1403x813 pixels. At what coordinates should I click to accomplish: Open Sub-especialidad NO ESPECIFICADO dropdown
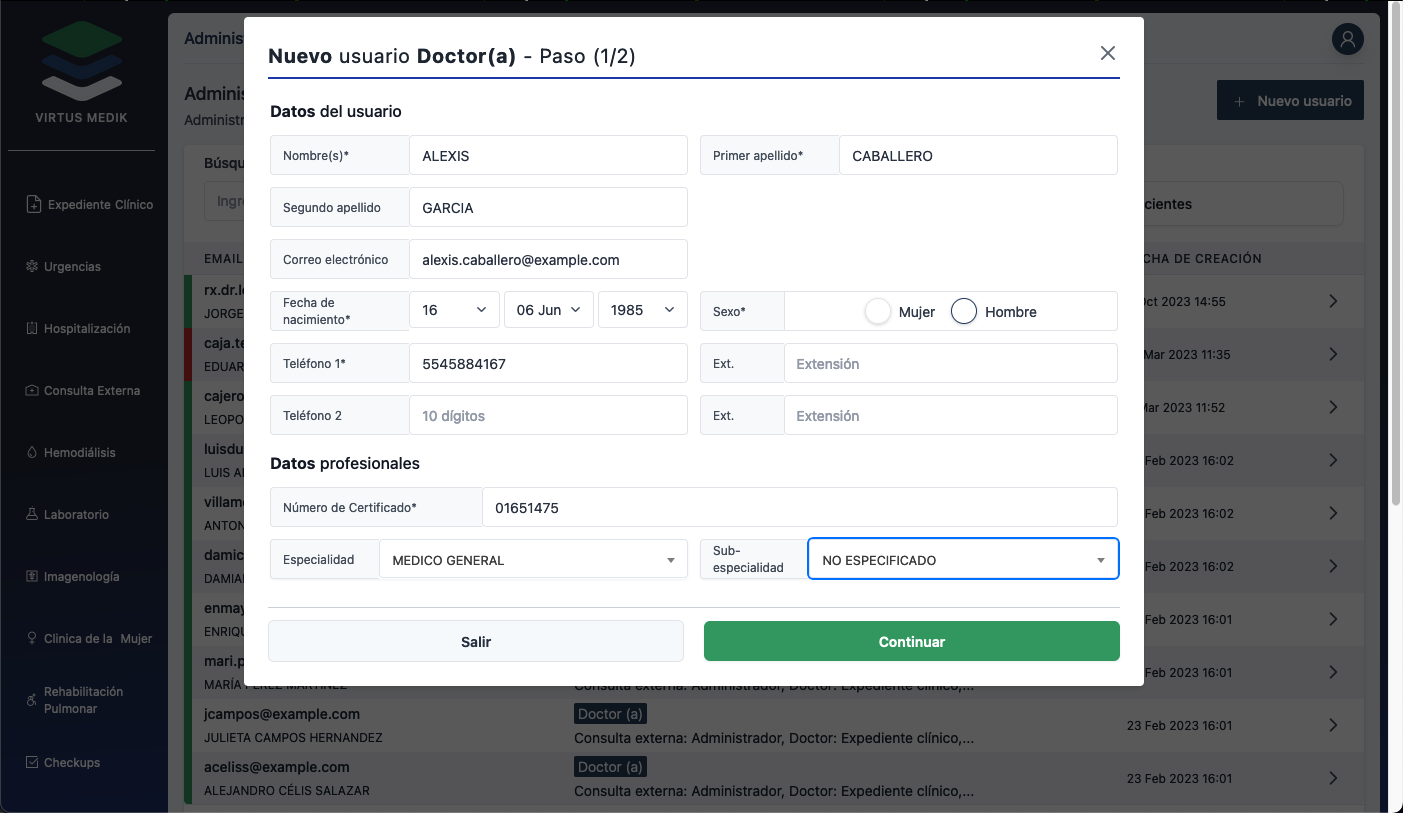coord(963,560)
